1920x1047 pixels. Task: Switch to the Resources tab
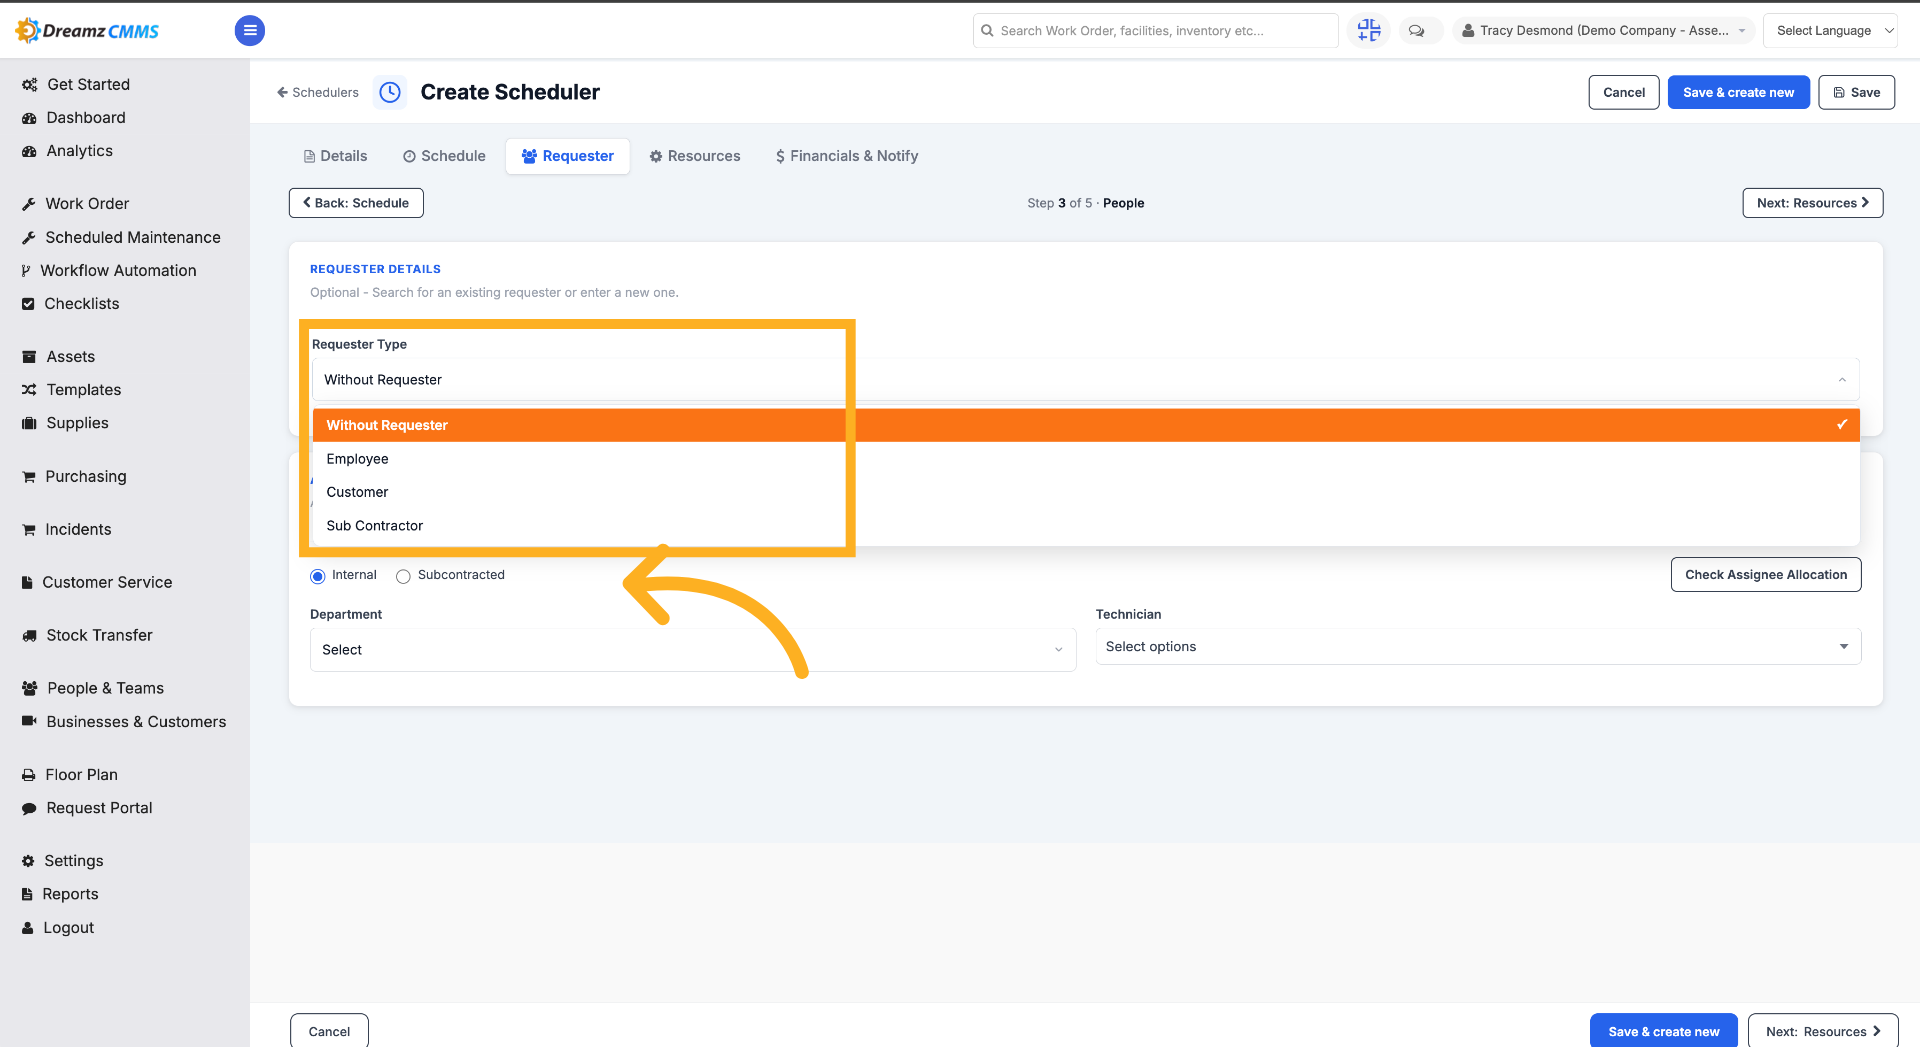695,156
